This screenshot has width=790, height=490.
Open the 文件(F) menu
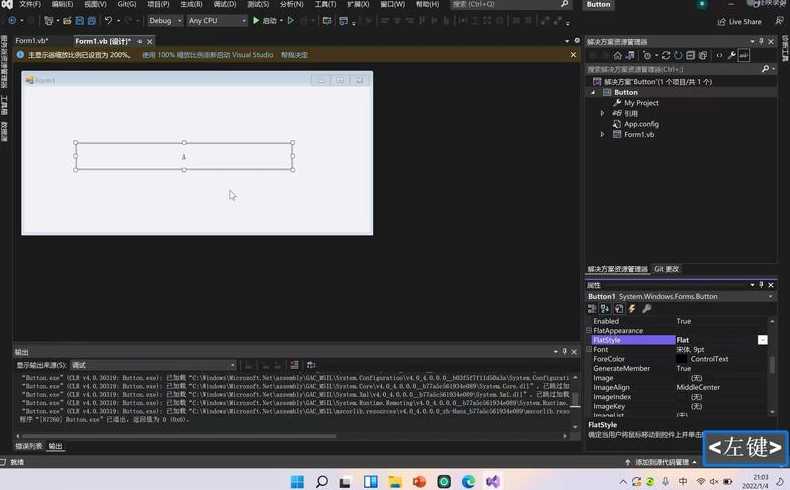pyautogui.click(x=30, y=4)
